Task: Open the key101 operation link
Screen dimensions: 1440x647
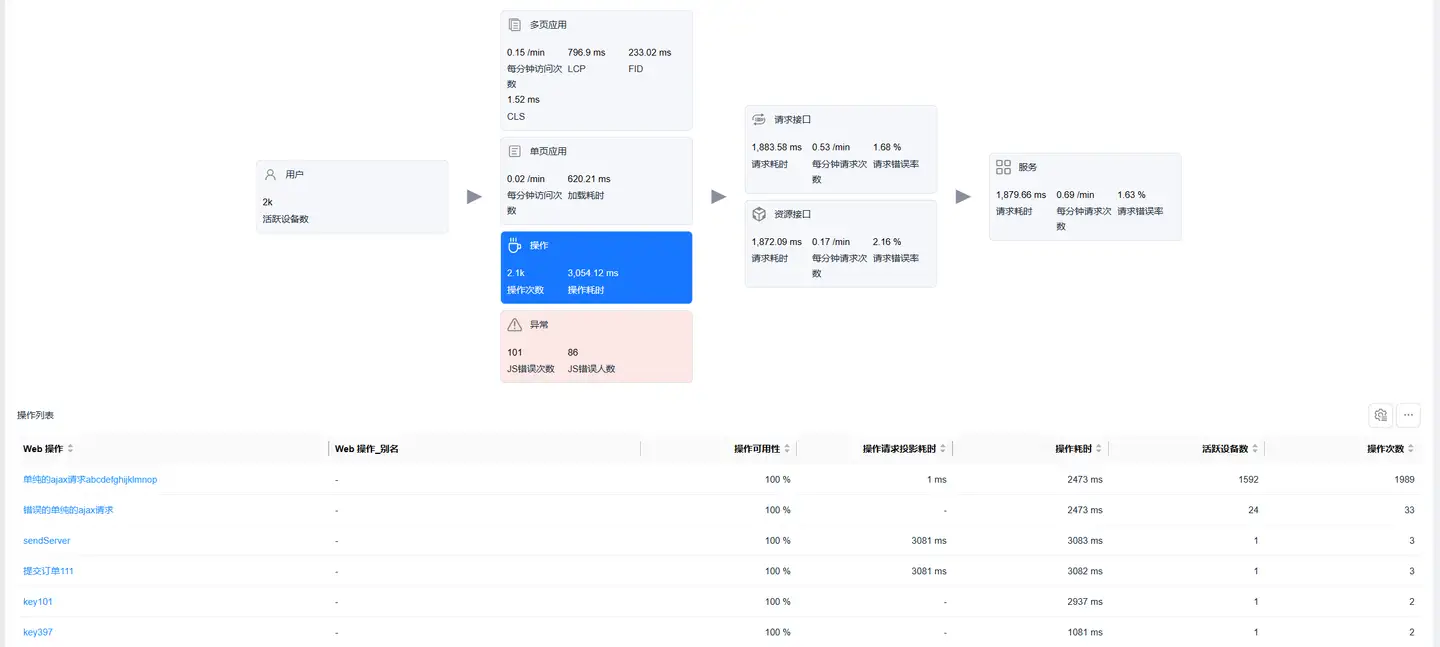Action: coord(38,602)
